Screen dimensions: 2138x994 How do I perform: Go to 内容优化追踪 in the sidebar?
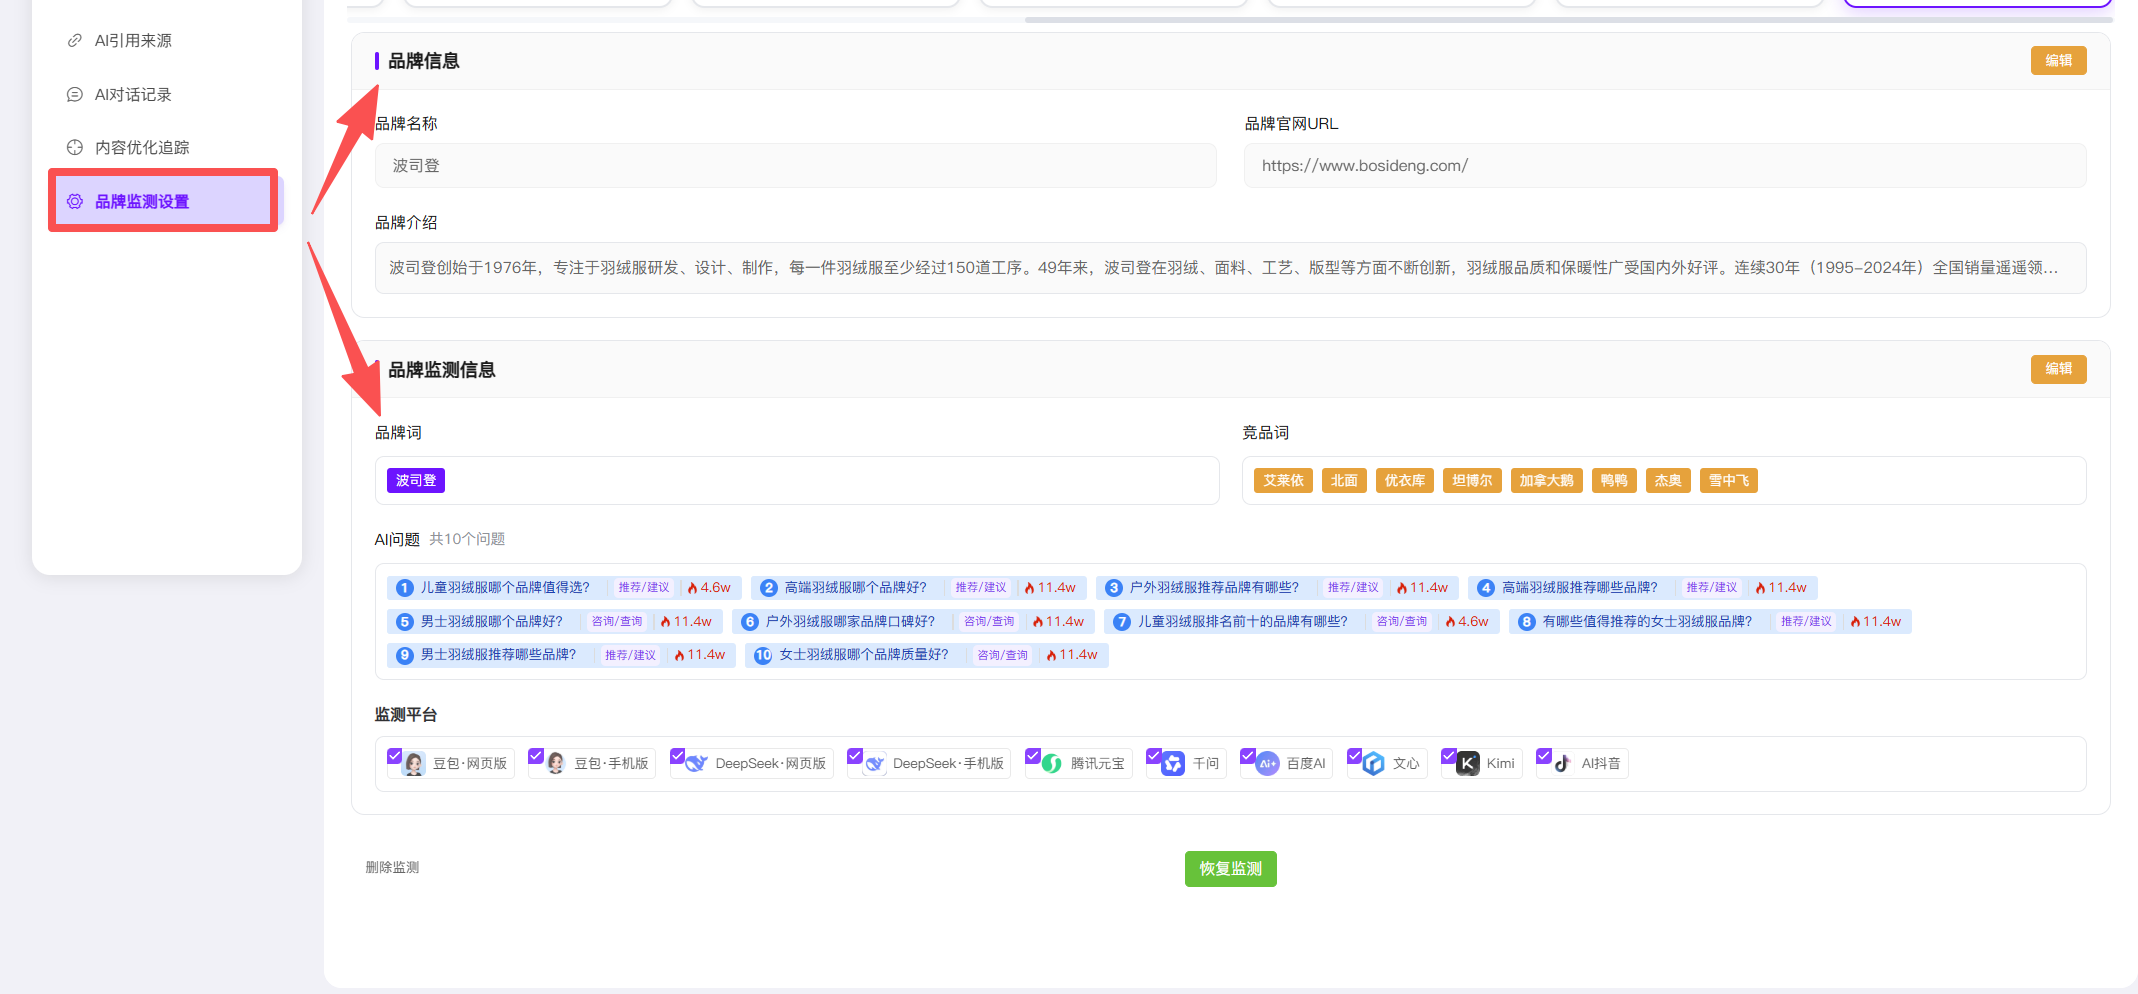[142, 148]
